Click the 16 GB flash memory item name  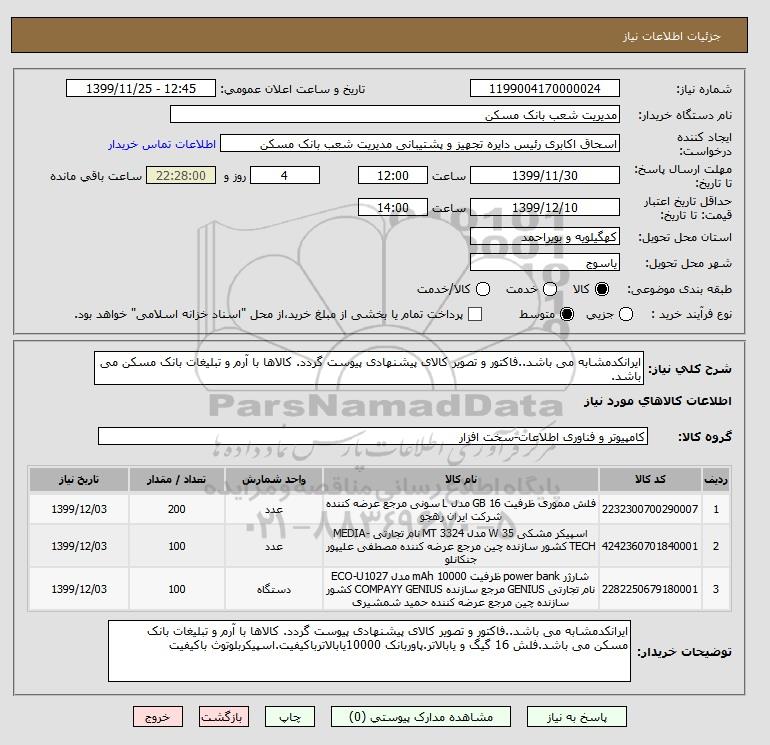(x=461, y=510)
